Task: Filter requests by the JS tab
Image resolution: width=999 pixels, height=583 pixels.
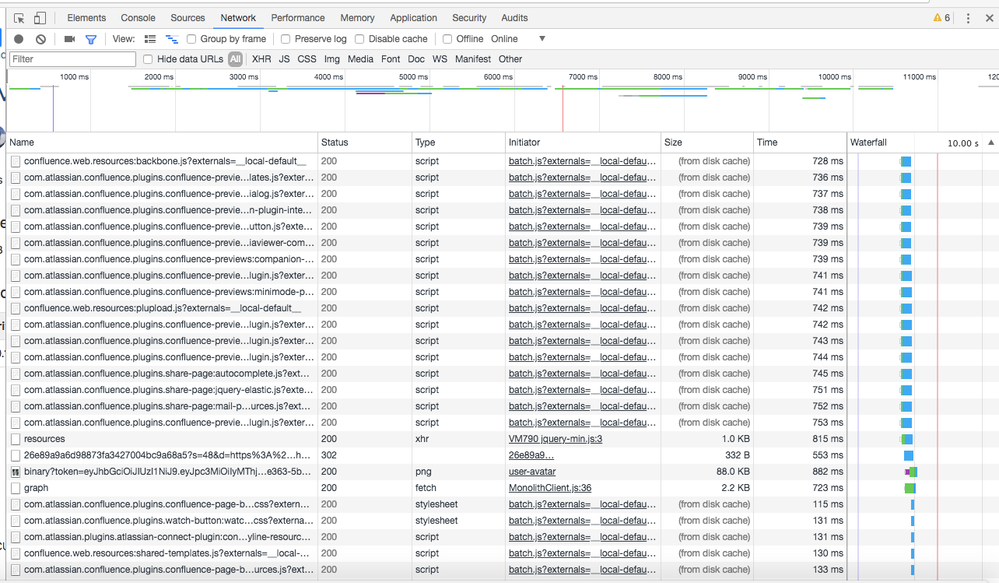Action: point(285,59)
